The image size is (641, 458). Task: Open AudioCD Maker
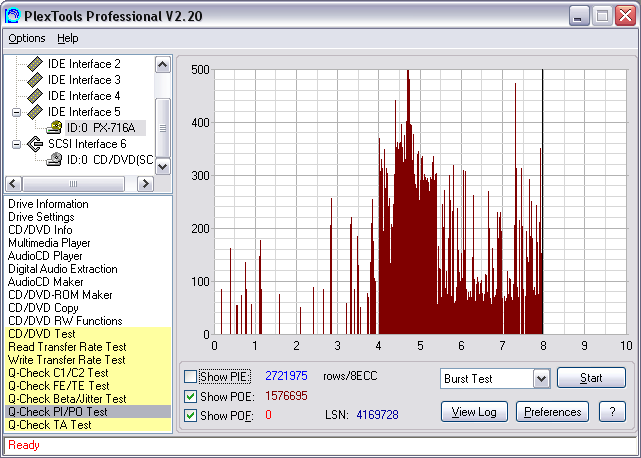pos(45,282)
